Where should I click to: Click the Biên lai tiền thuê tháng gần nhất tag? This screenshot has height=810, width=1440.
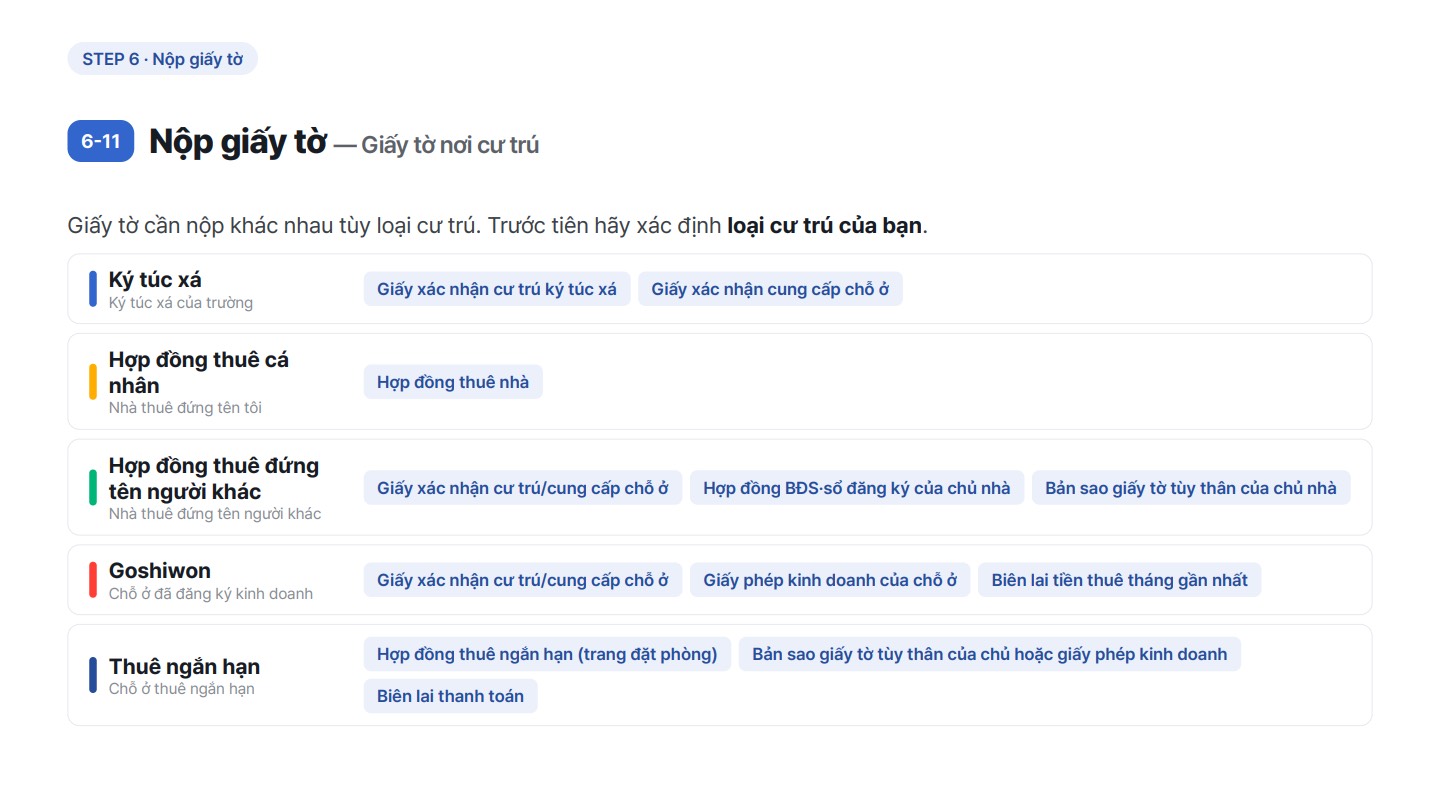click(x=1119, y=580)
